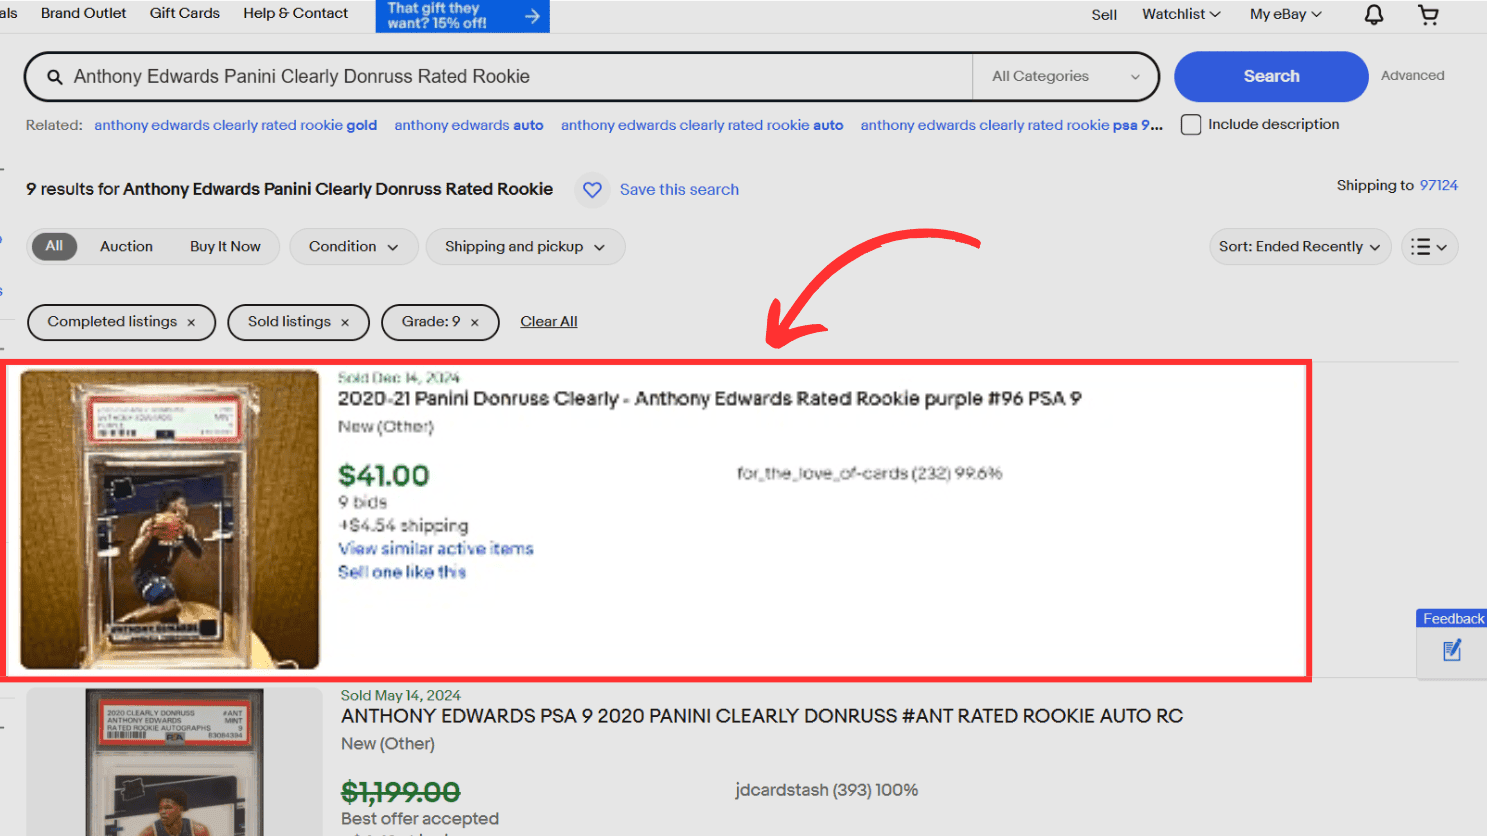Click Sell one like this link
This screenshot has height=836, width=1487.
coord(402,572)
